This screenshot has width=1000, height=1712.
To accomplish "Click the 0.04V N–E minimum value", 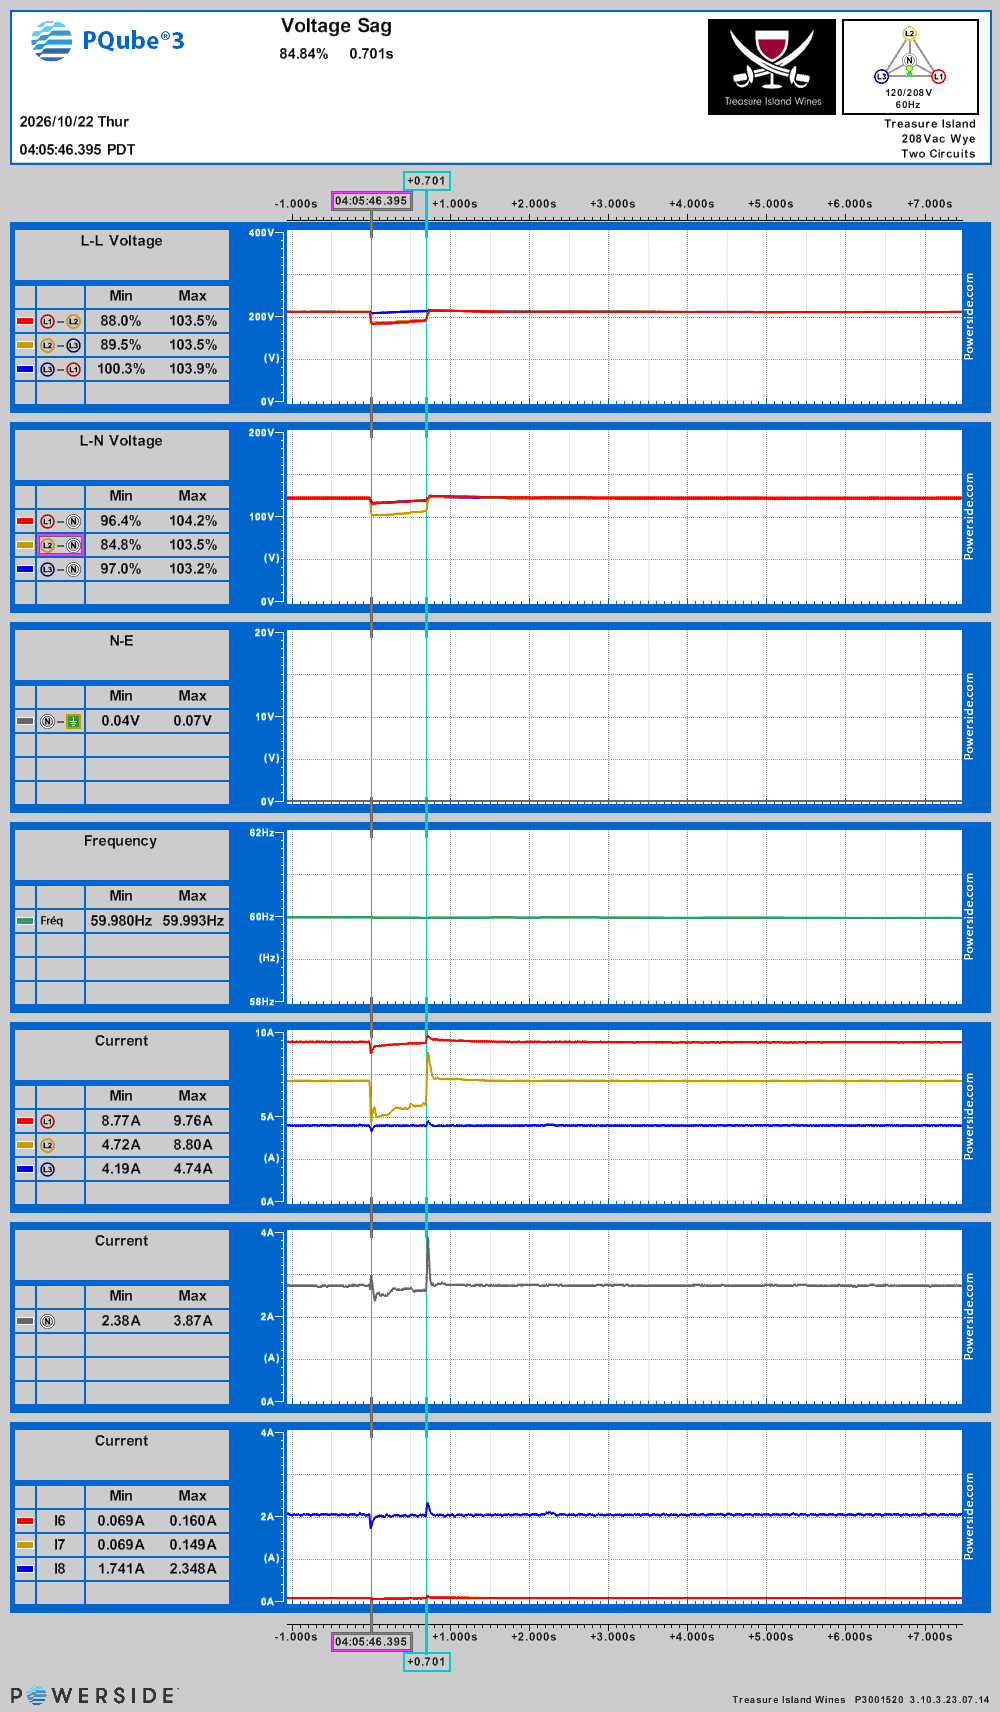I will (121, 721).
